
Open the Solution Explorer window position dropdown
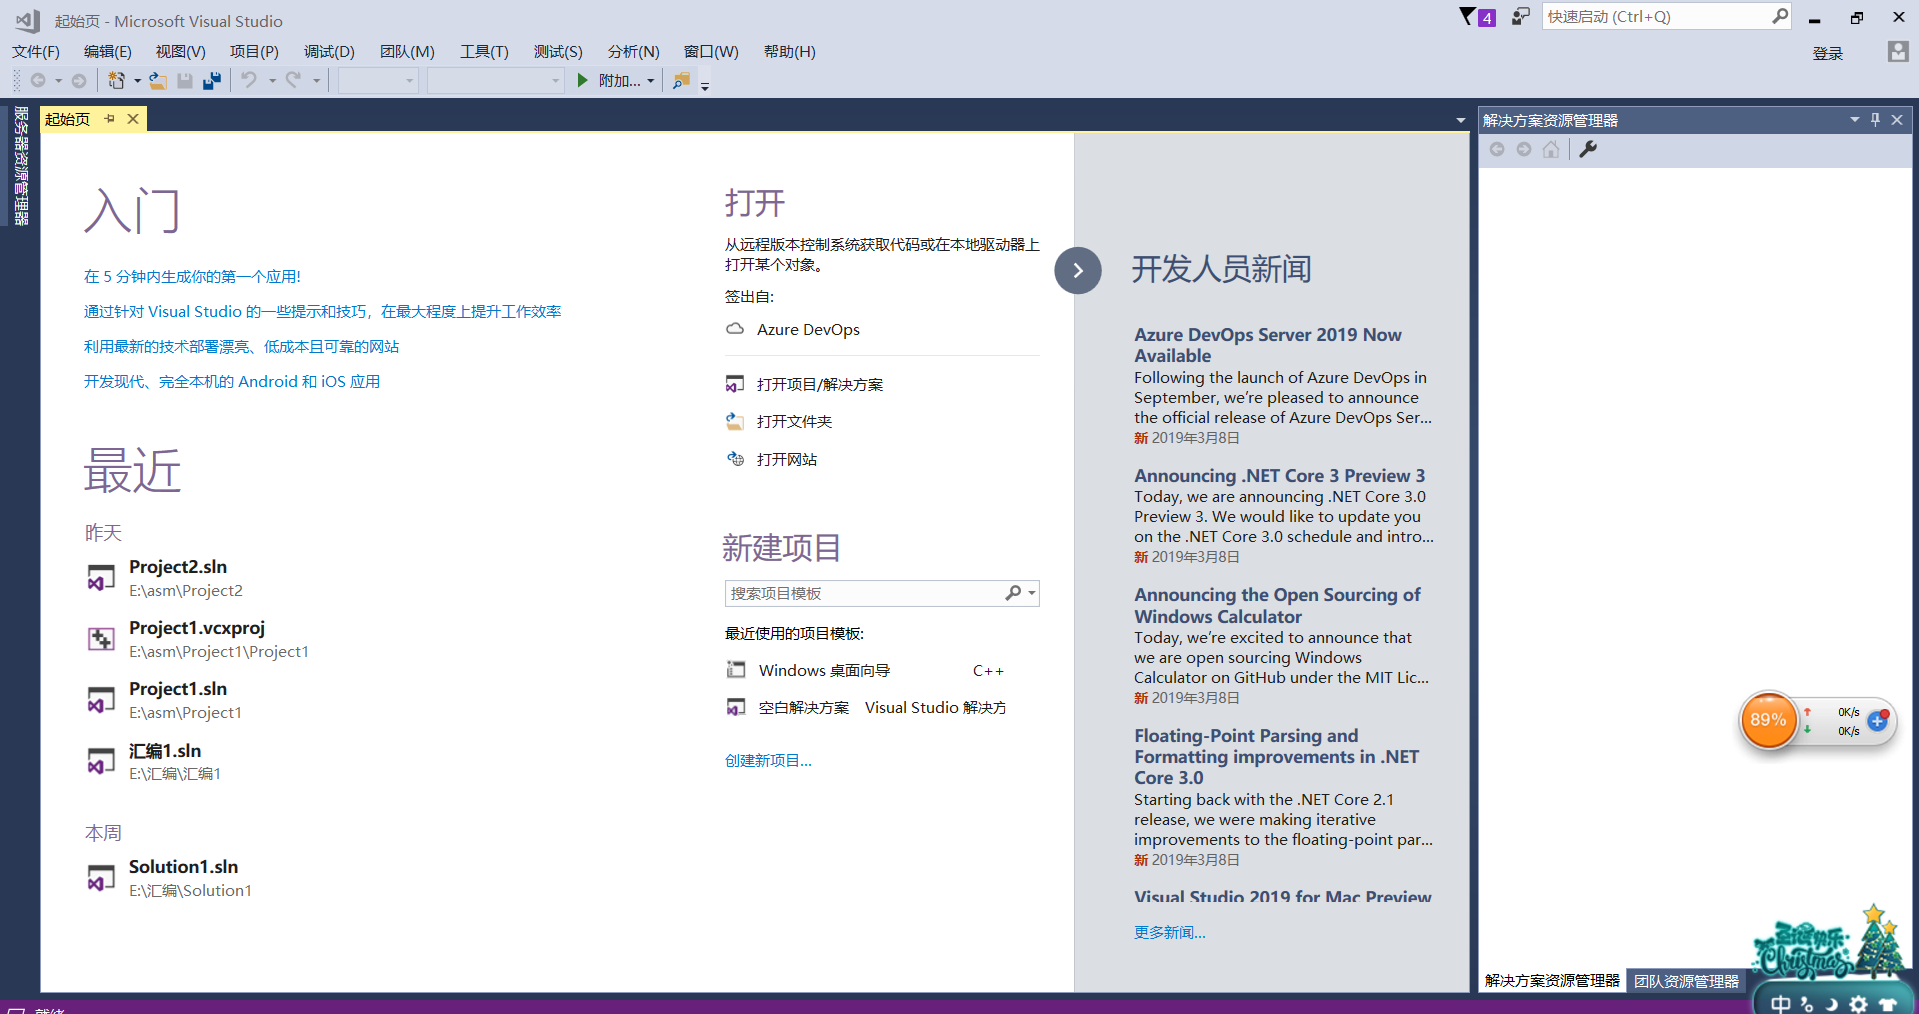click(1854, 120)
